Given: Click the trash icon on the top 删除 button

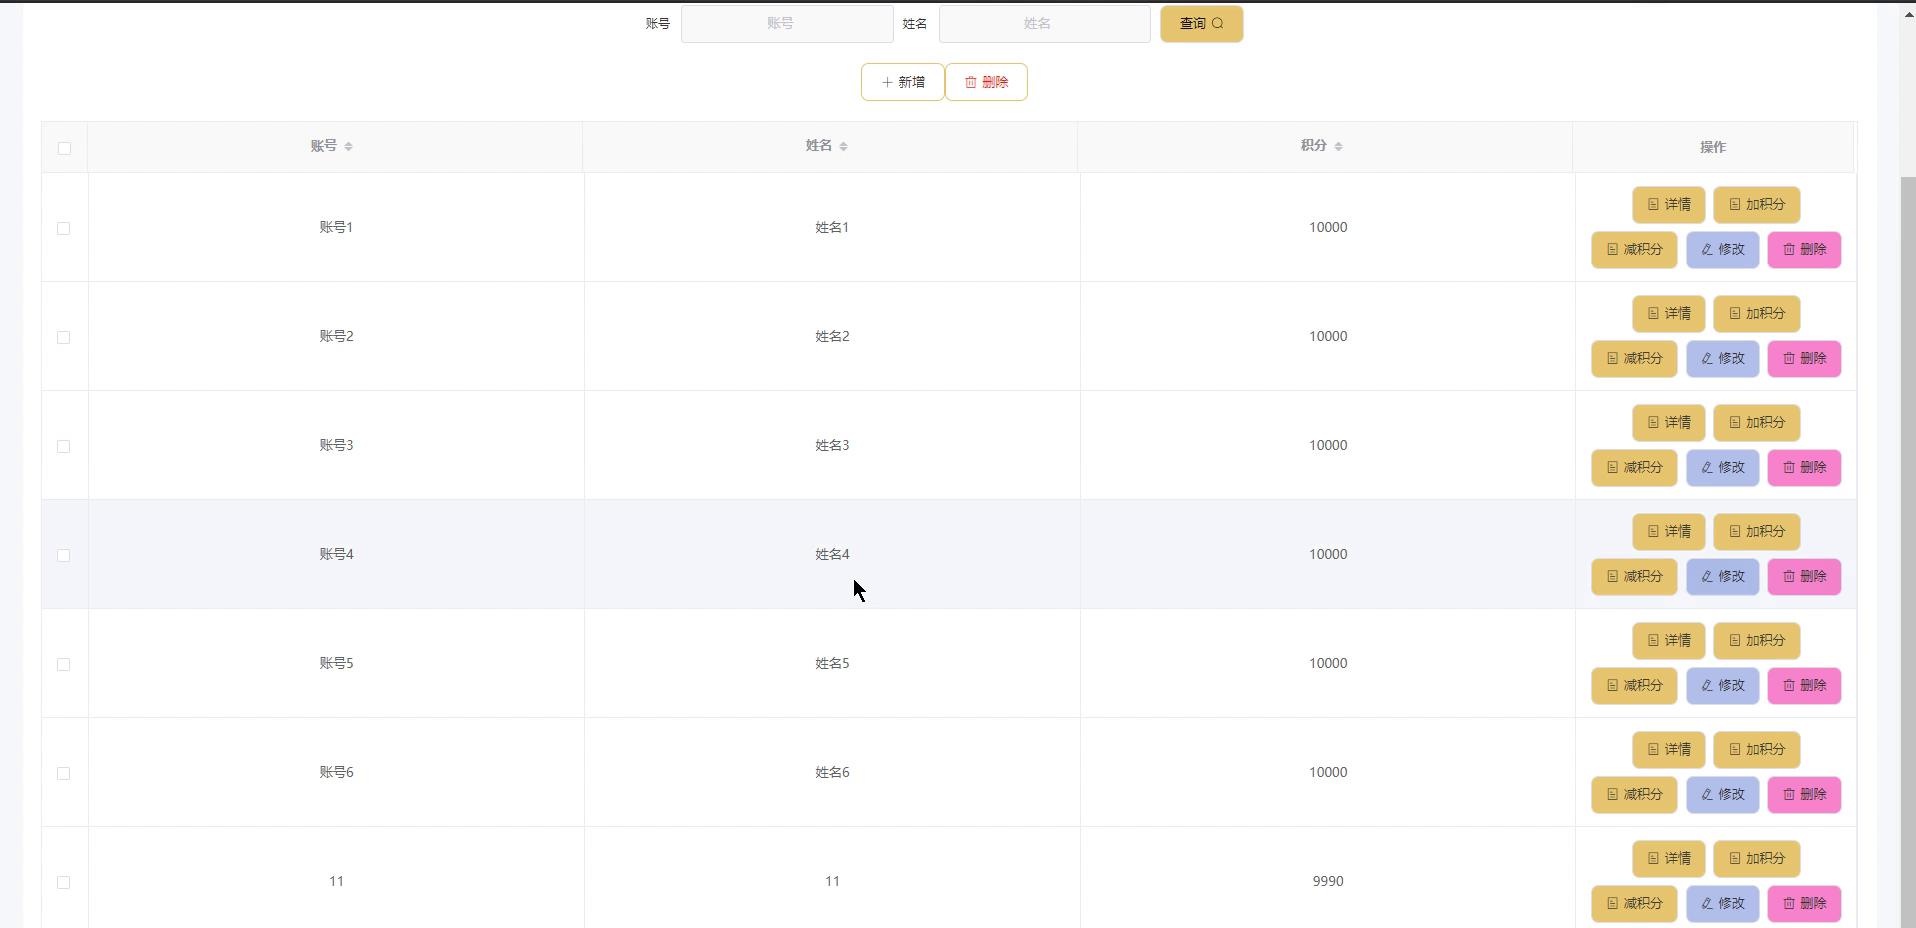Looking at the screenshot, I should click(970, 82).
